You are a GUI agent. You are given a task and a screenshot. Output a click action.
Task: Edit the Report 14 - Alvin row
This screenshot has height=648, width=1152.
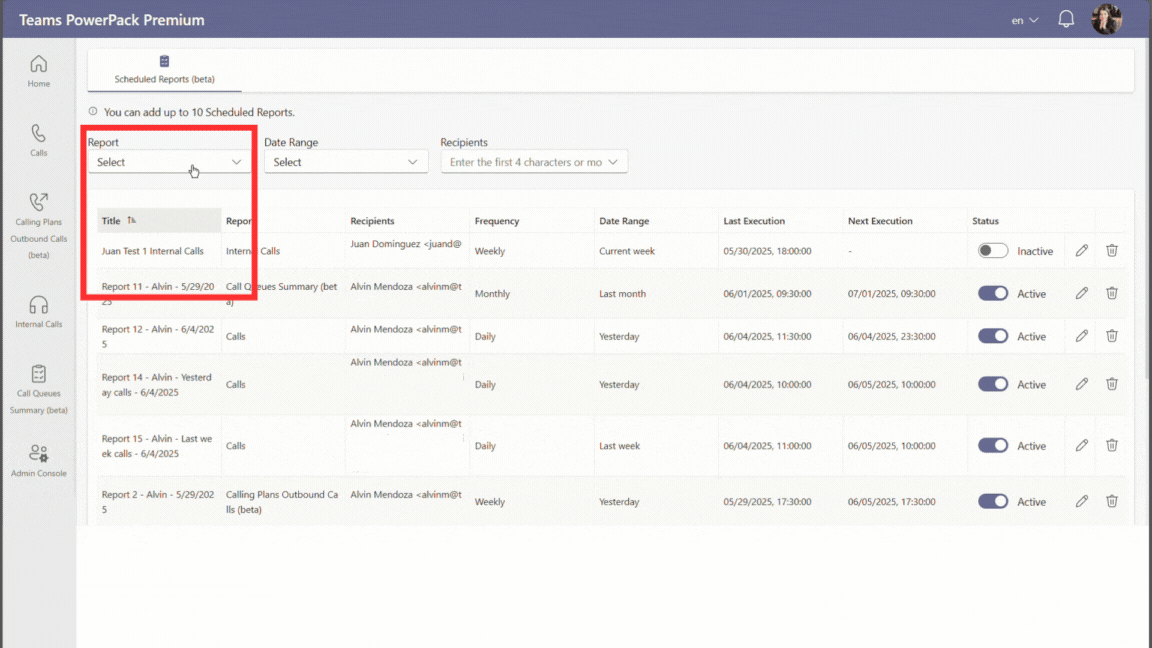(1081, 384)
